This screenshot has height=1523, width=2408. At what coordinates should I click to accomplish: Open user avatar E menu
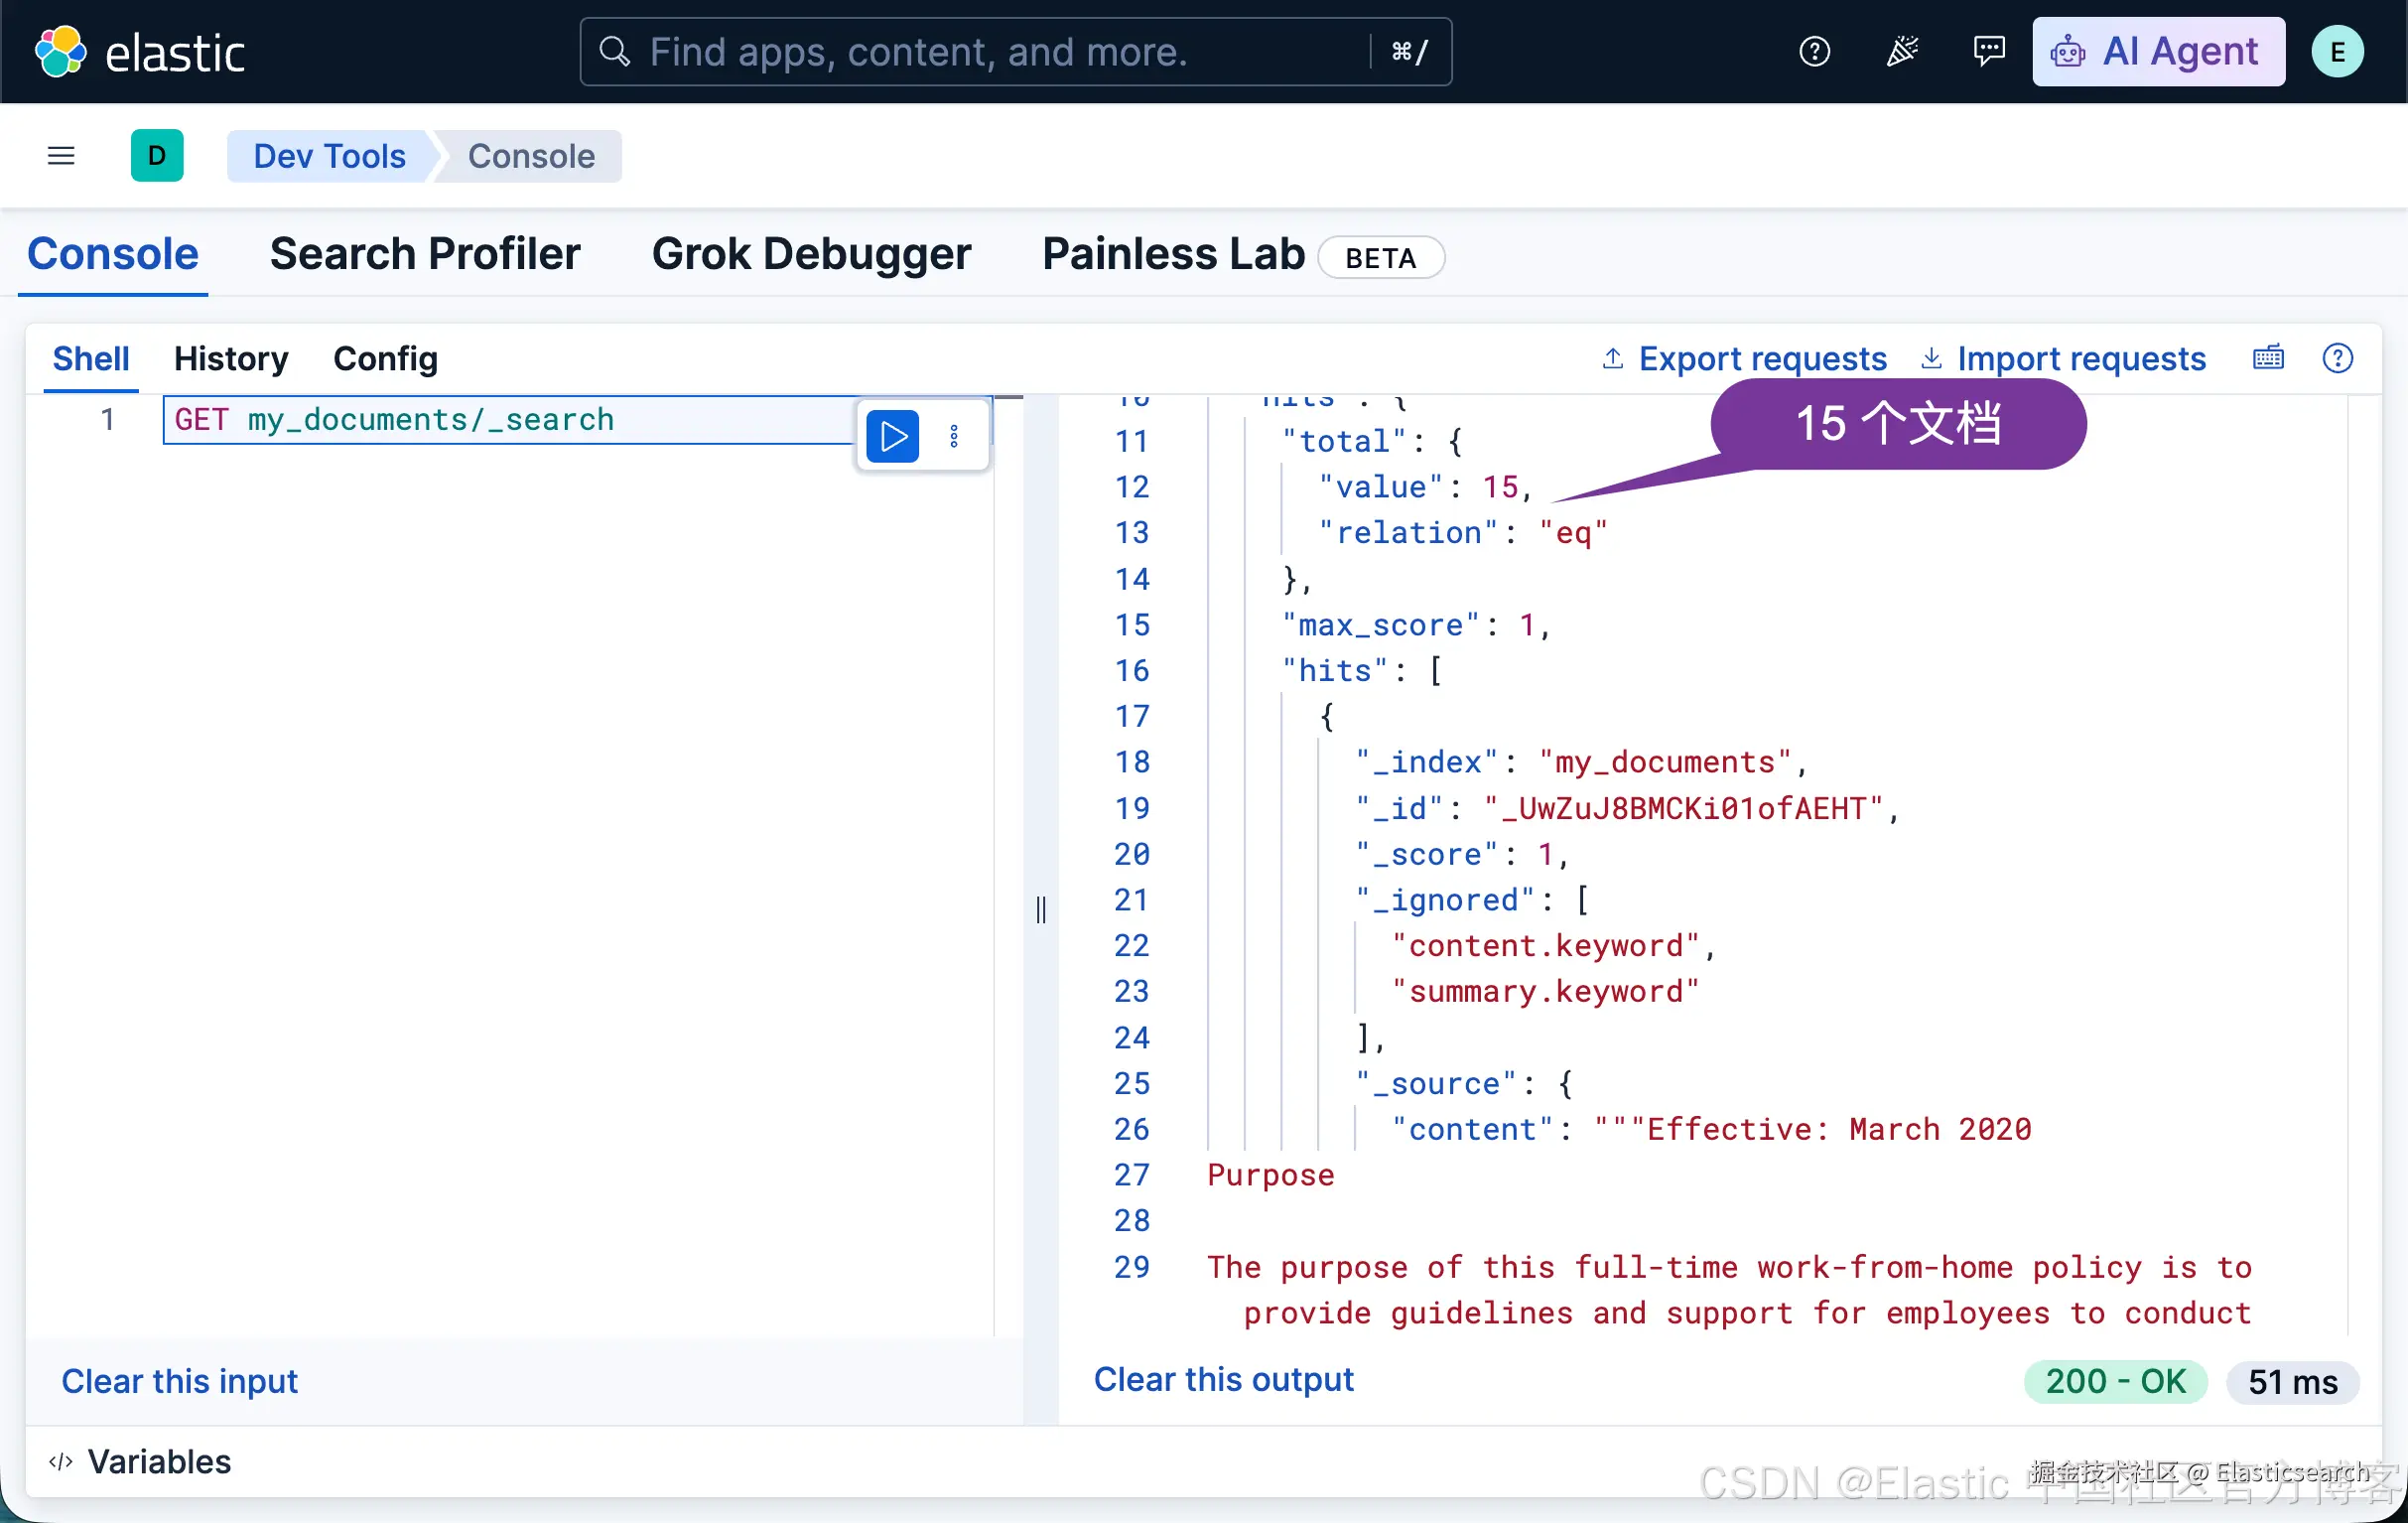pyautogui.click(x=2337, y=52)
